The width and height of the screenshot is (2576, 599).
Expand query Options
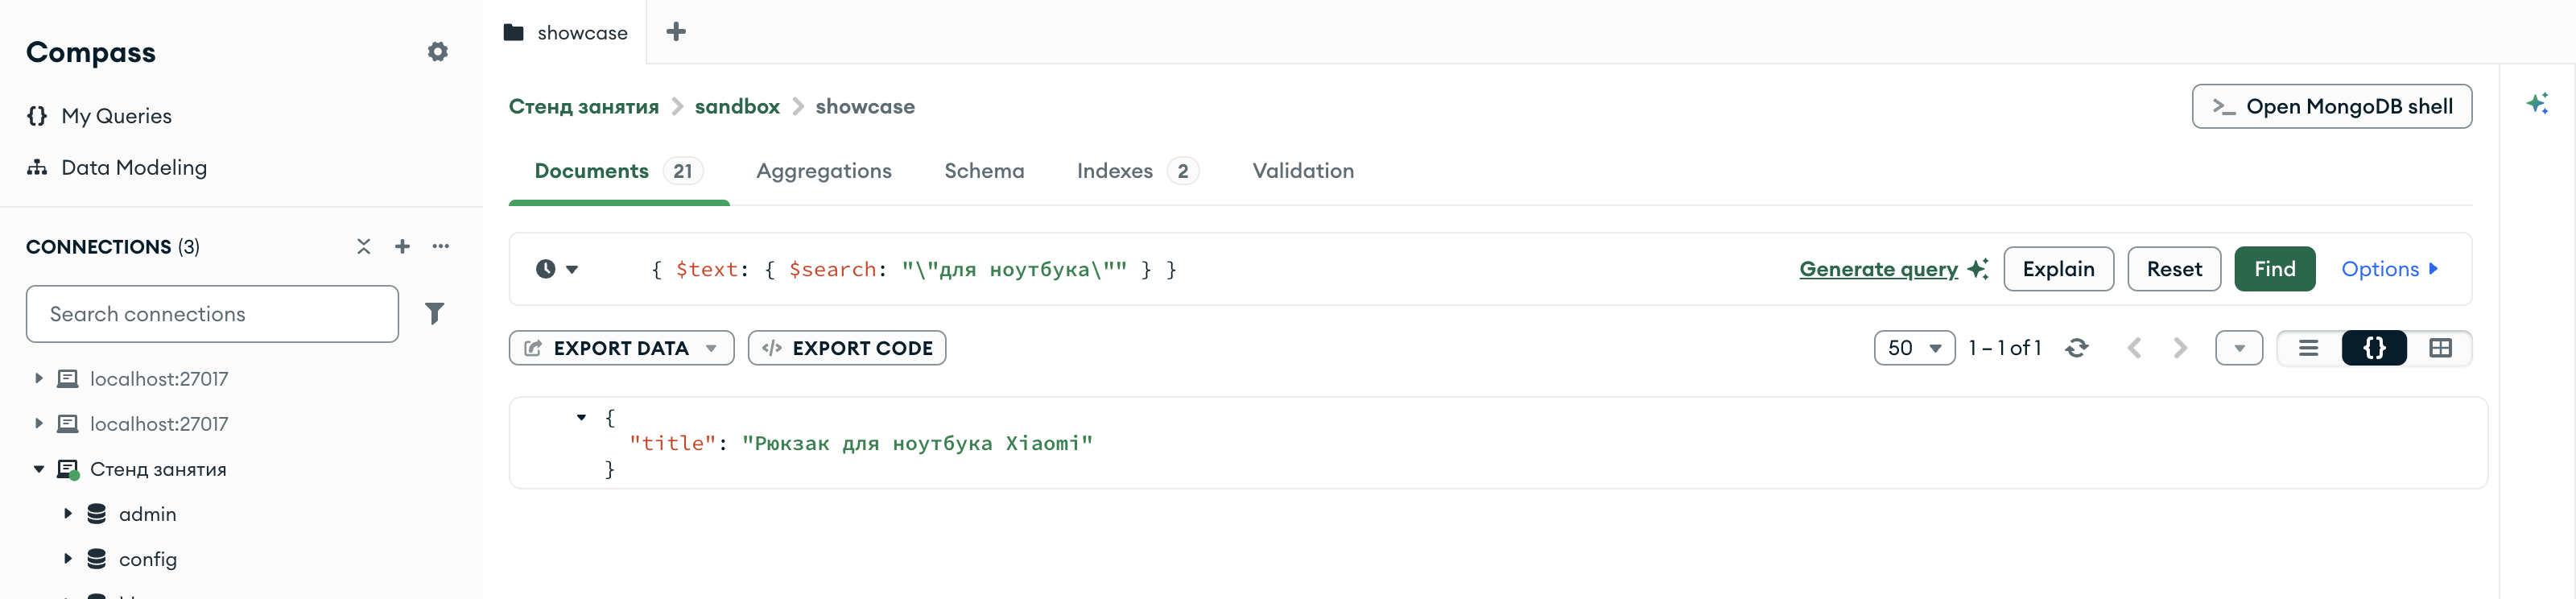point(2389,269)
